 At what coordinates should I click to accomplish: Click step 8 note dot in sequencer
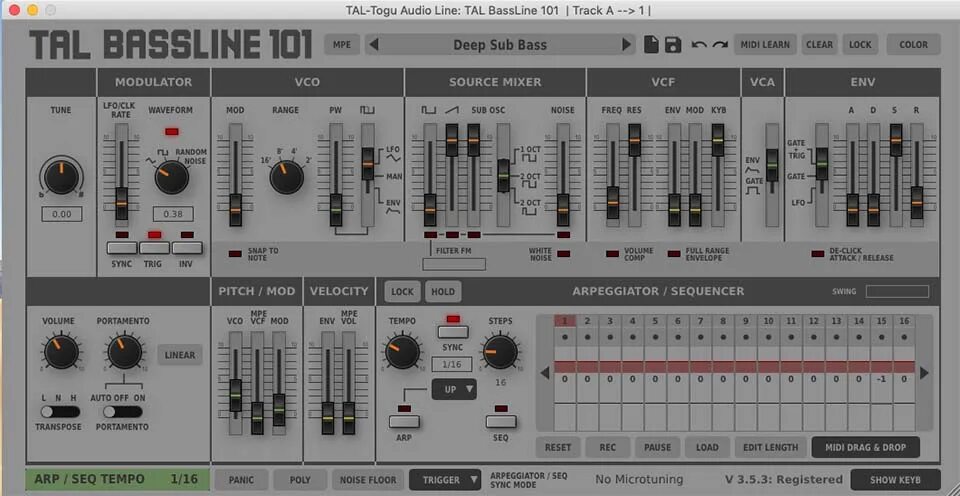[x=723, y=337]
